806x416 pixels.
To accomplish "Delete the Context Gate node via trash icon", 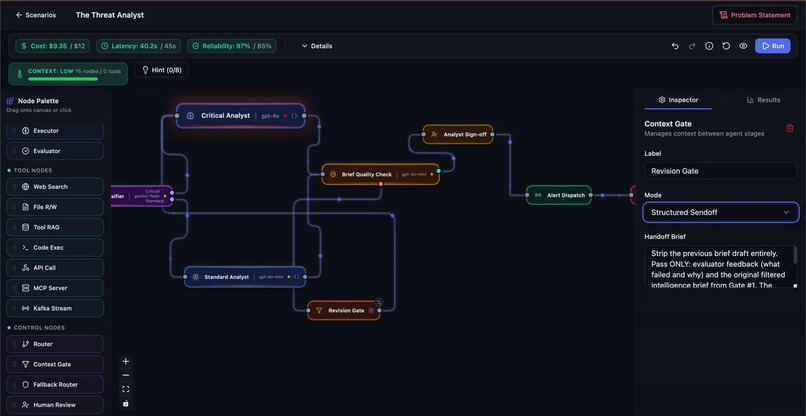I will click(x=790, y=128).
